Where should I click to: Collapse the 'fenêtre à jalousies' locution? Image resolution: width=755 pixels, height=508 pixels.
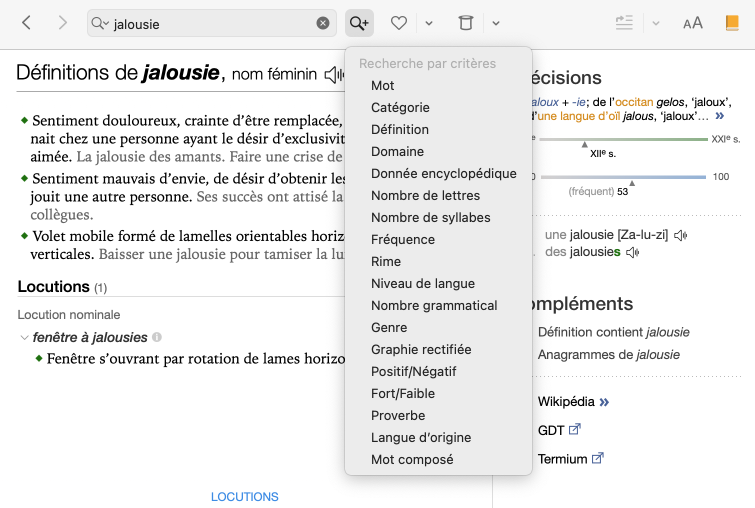pyautogui.click(x=24, y=338)
